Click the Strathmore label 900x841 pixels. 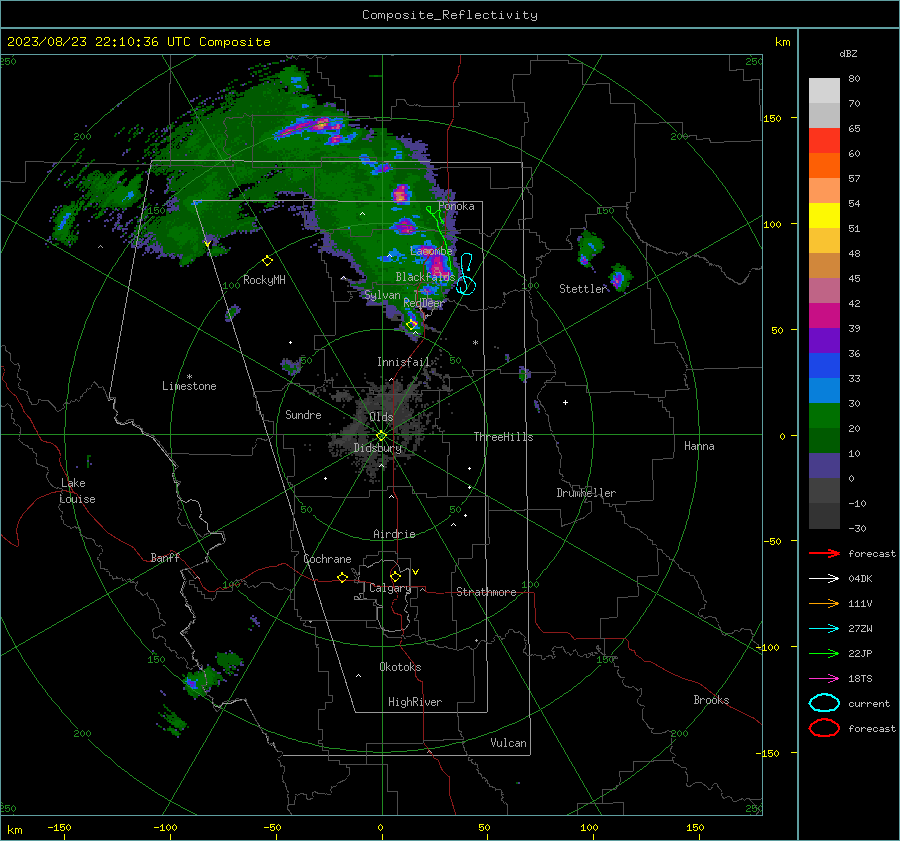[x=486, y=592]
